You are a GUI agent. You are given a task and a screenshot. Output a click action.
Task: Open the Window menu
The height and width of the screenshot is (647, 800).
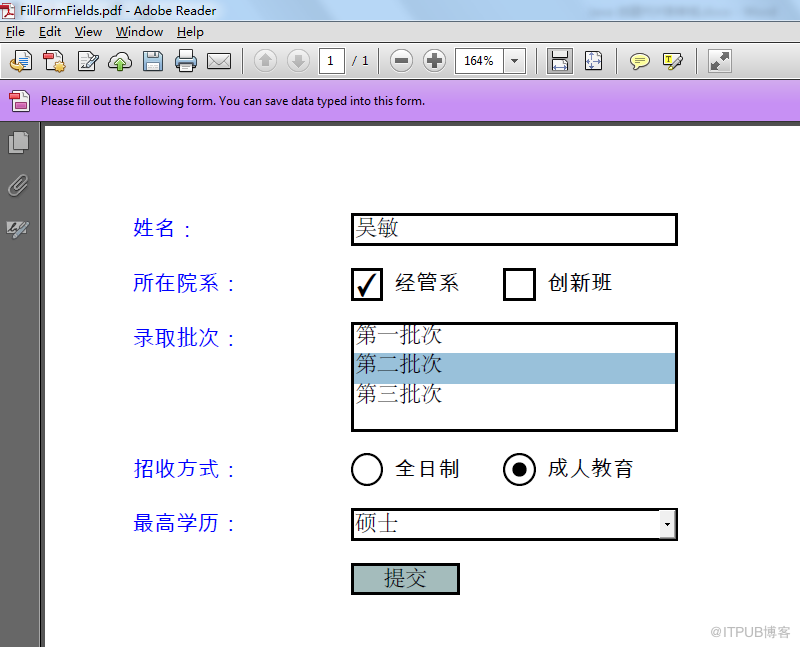pyautogui.click(x=139, y=32)
